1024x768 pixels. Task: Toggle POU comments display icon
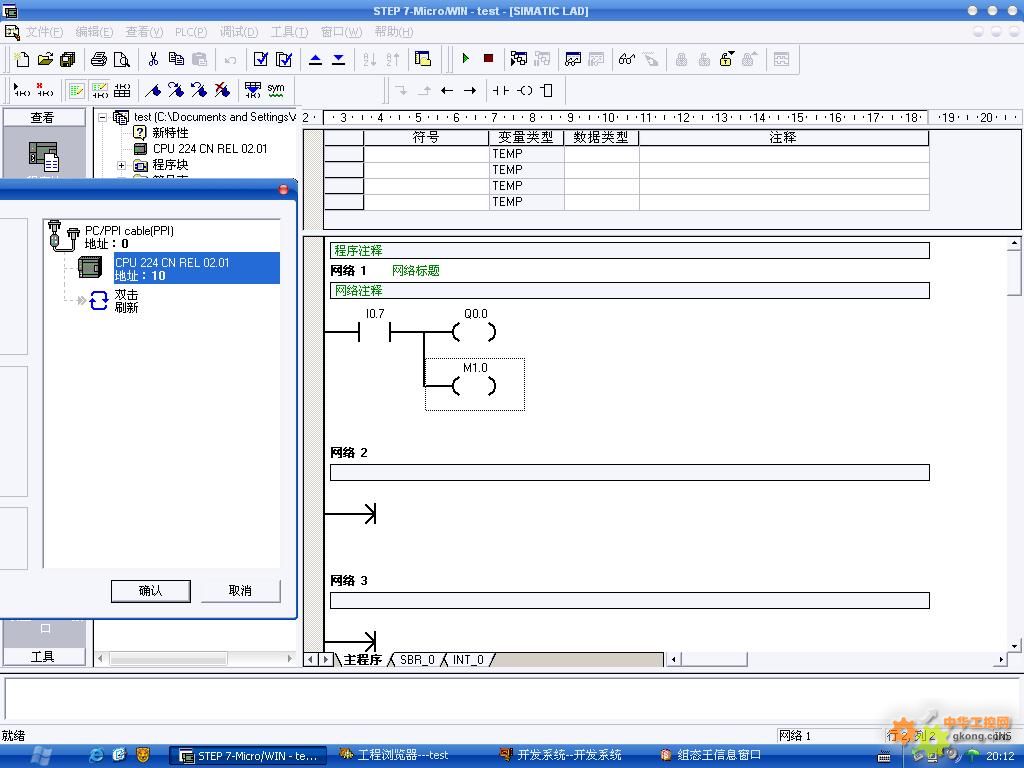point(76,89)
